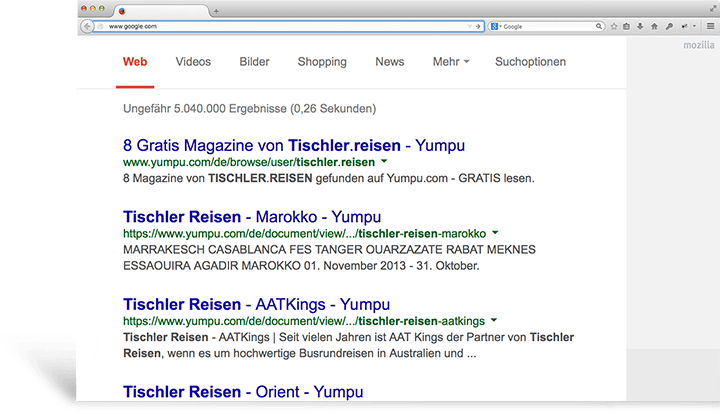
Task: Go to the Home page icon
Action: point(654,26)
